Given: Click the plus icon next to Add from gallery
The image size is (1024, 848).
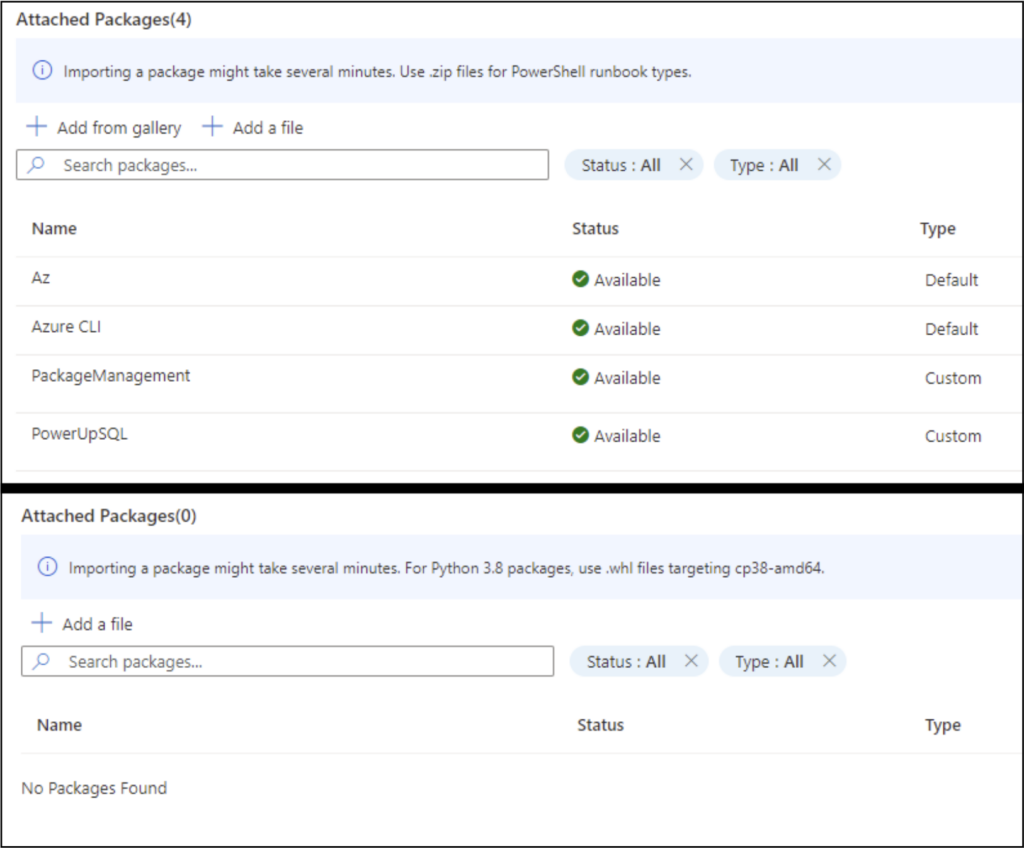Looking at the screenshot, I should 37,126.
